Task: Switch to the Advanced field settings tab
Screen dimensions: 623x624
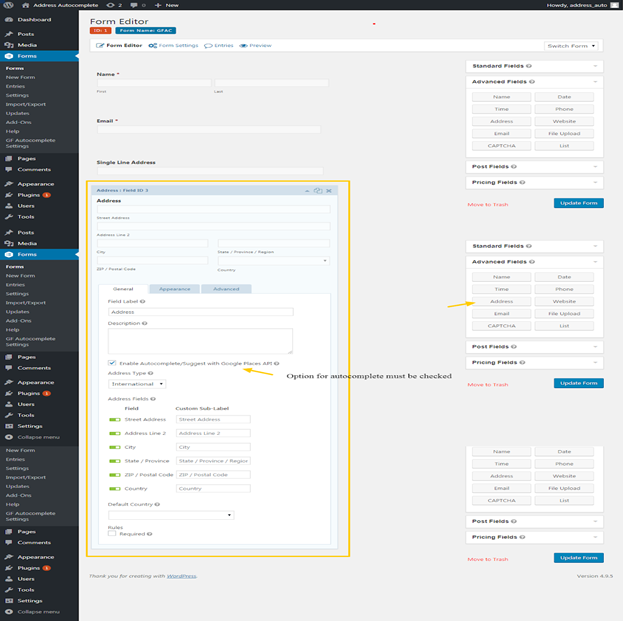Action: coord(226,289)
